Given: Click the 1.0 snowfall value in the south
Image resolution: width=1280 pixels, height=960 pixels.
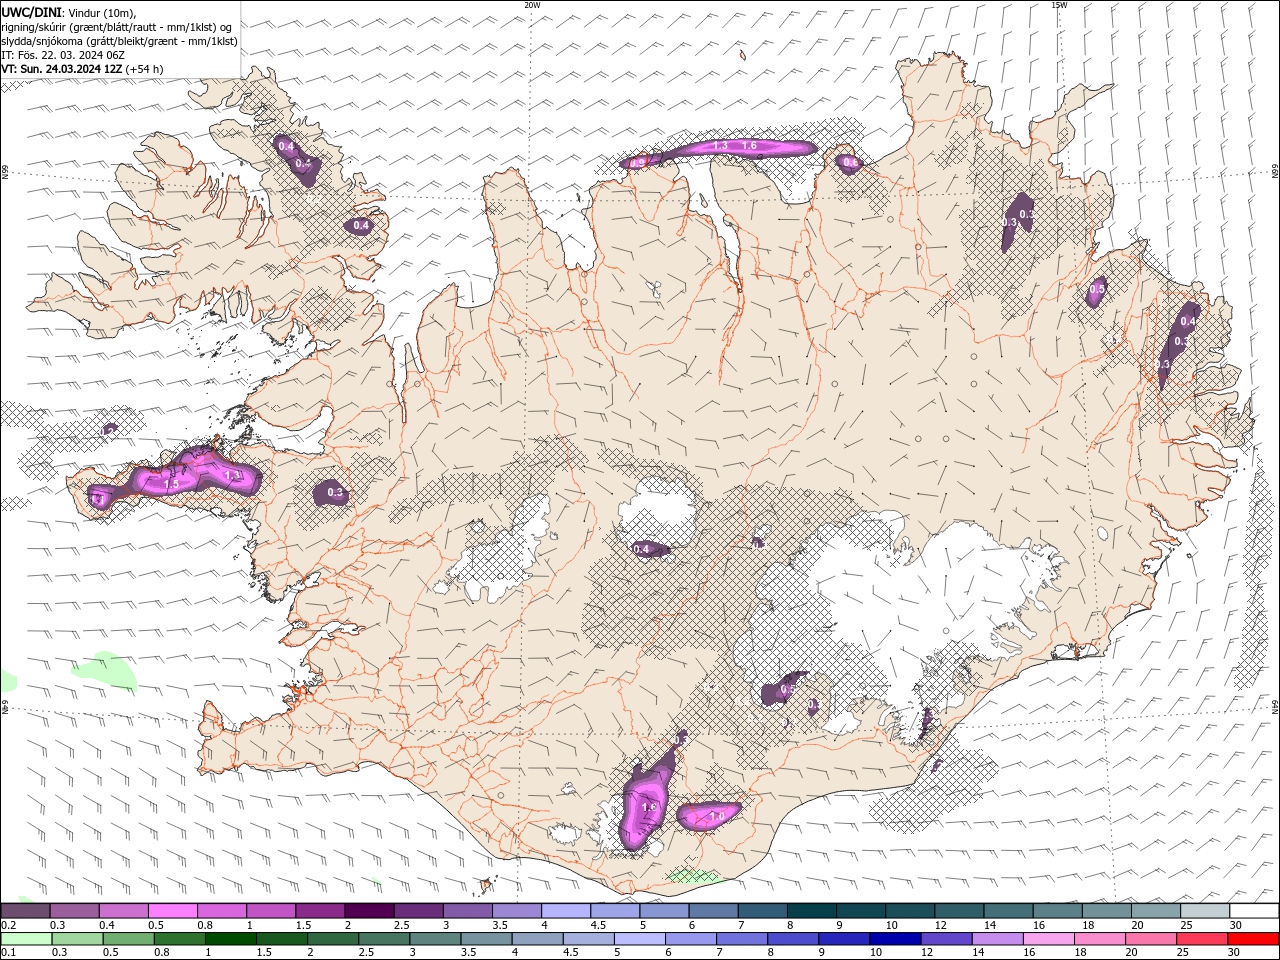Looking at the screenshot, I should (x=717, y=817).
